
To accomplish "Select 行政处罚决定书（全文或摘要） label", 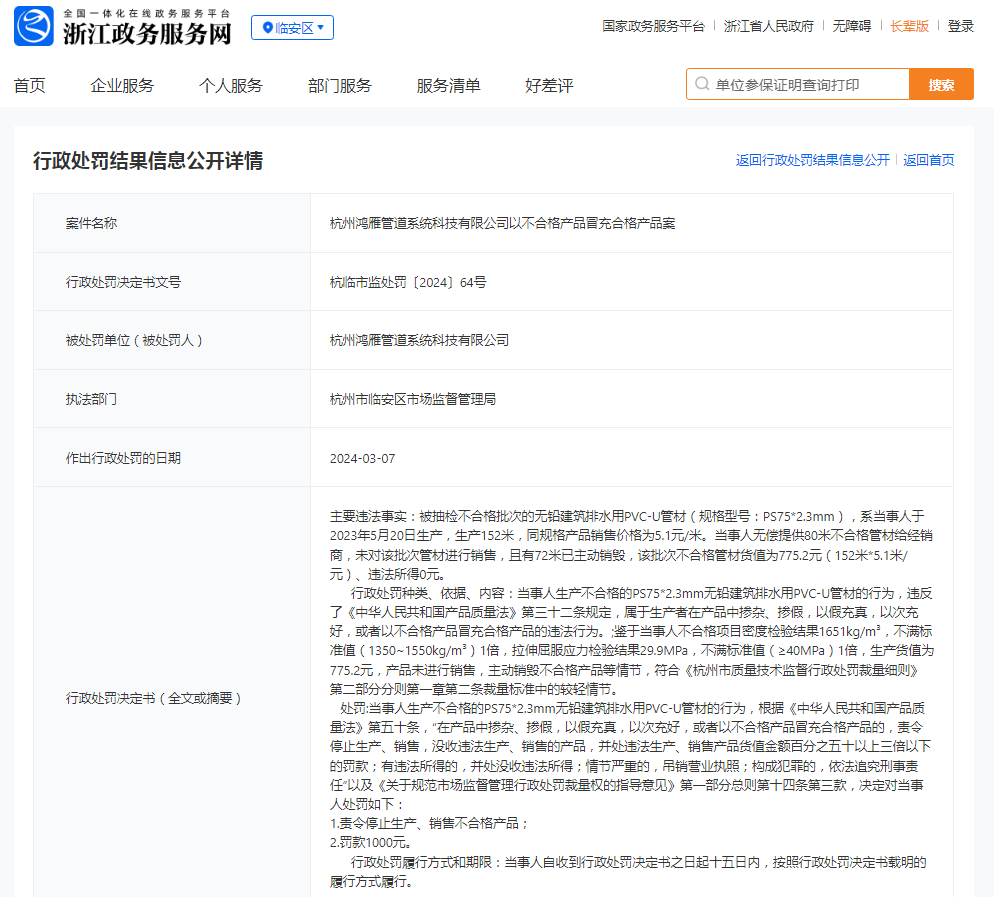I will 154,699.
